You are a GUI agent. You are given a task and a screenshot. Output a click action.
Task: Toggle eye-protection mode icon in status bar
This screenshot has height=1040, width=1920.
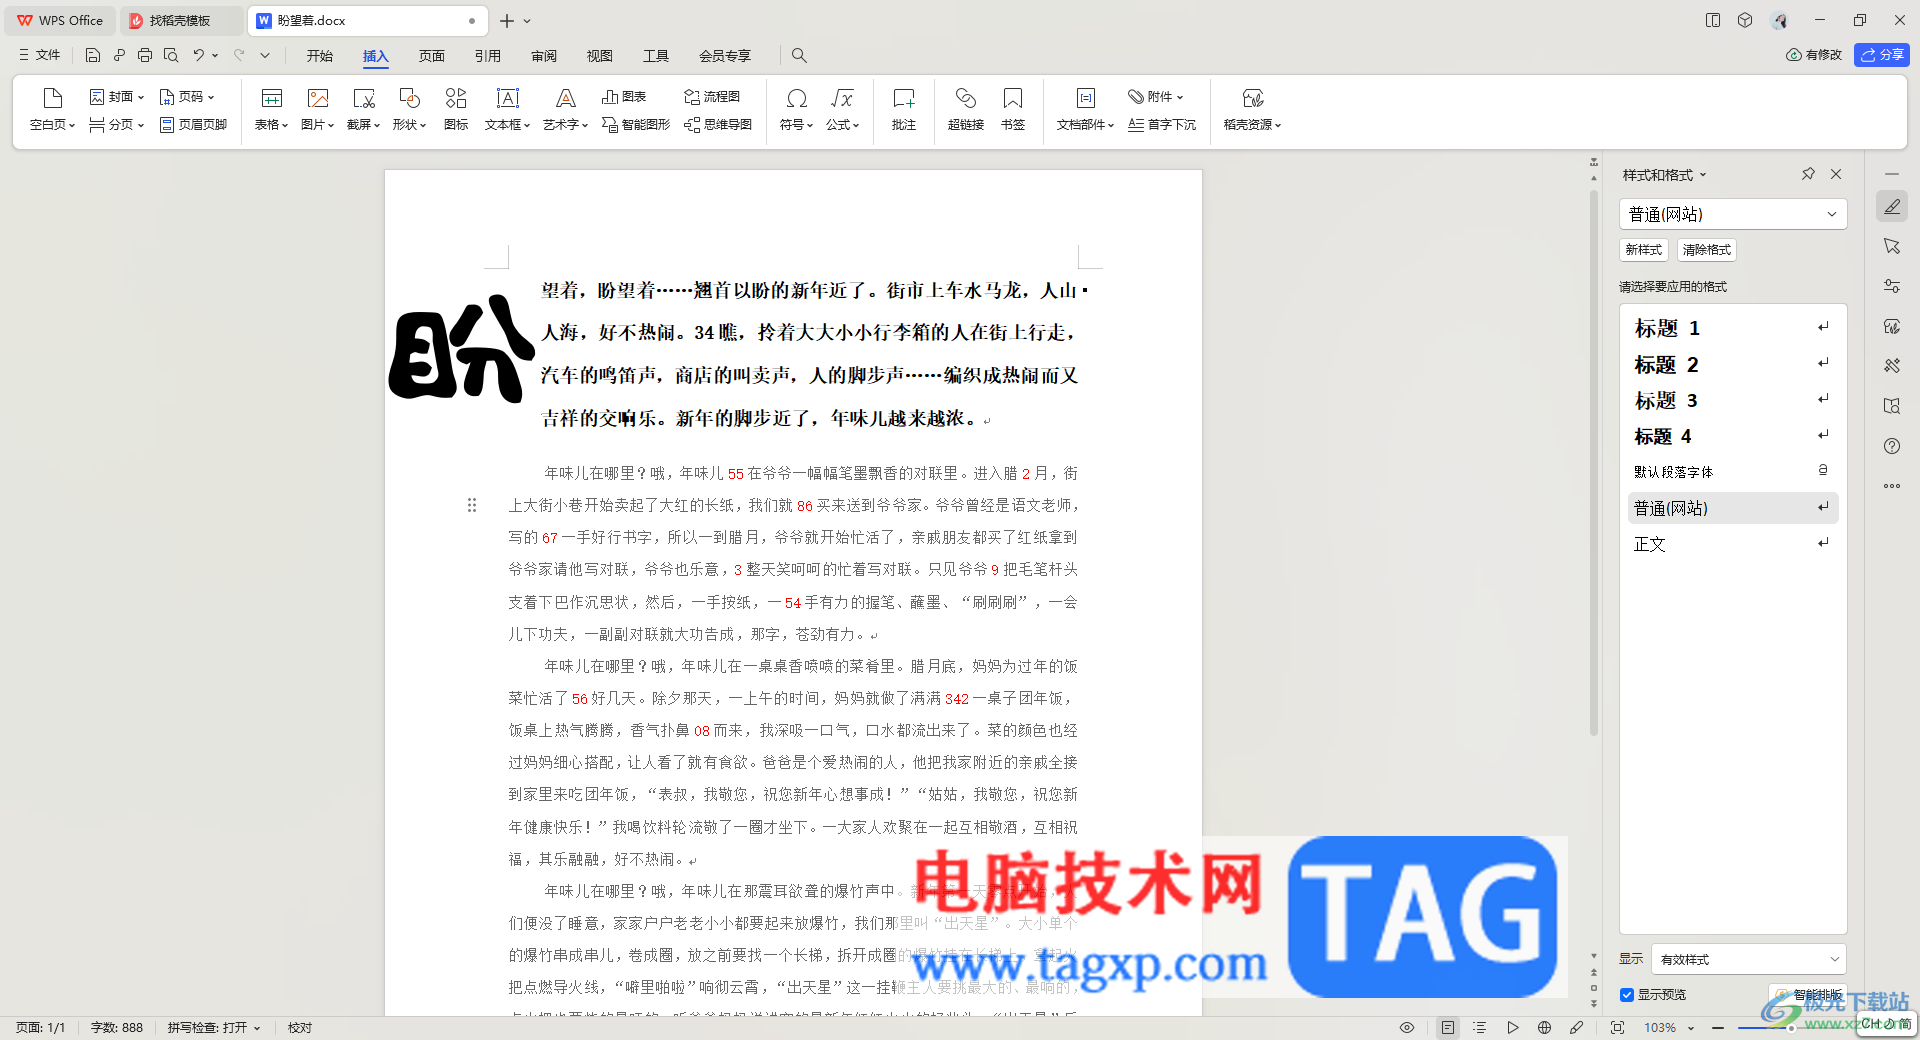click(1407, 1027)
